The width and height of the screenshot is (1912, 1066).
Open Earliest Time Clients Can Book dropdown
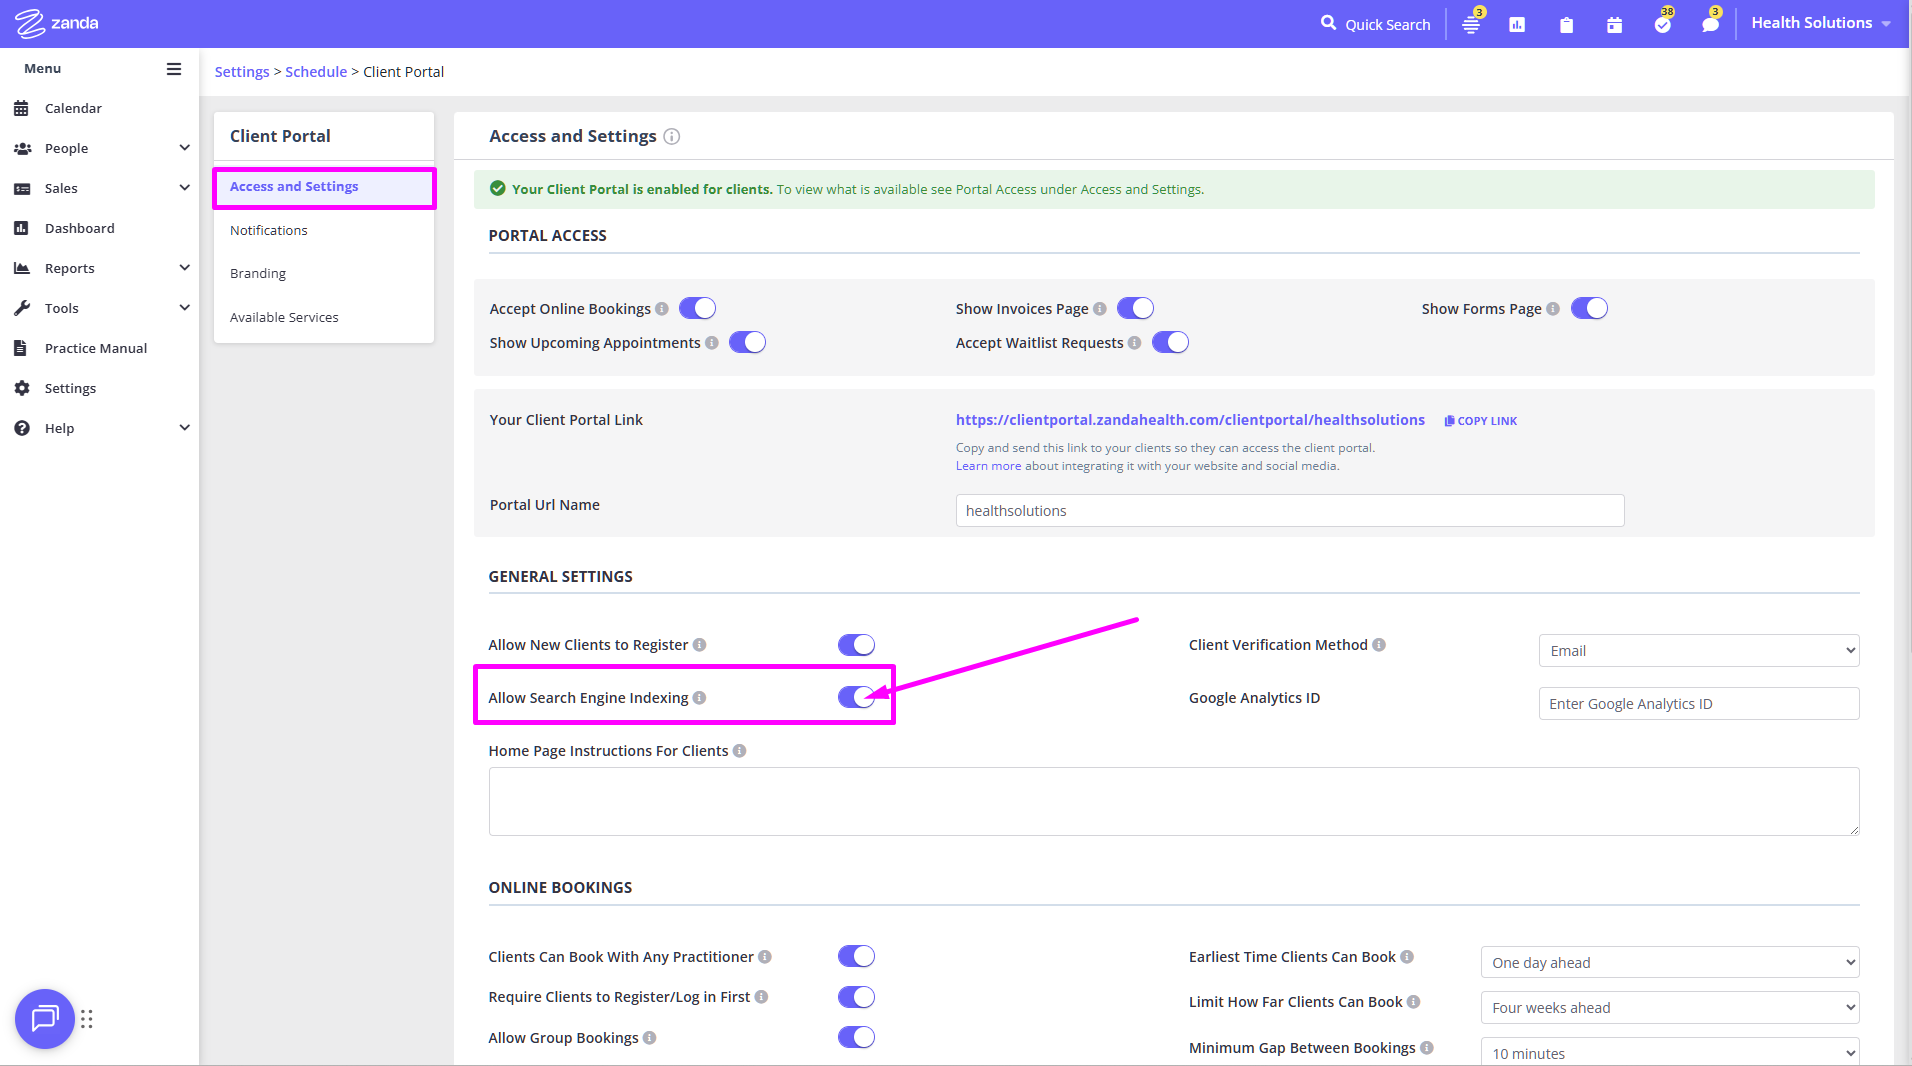1669,963
